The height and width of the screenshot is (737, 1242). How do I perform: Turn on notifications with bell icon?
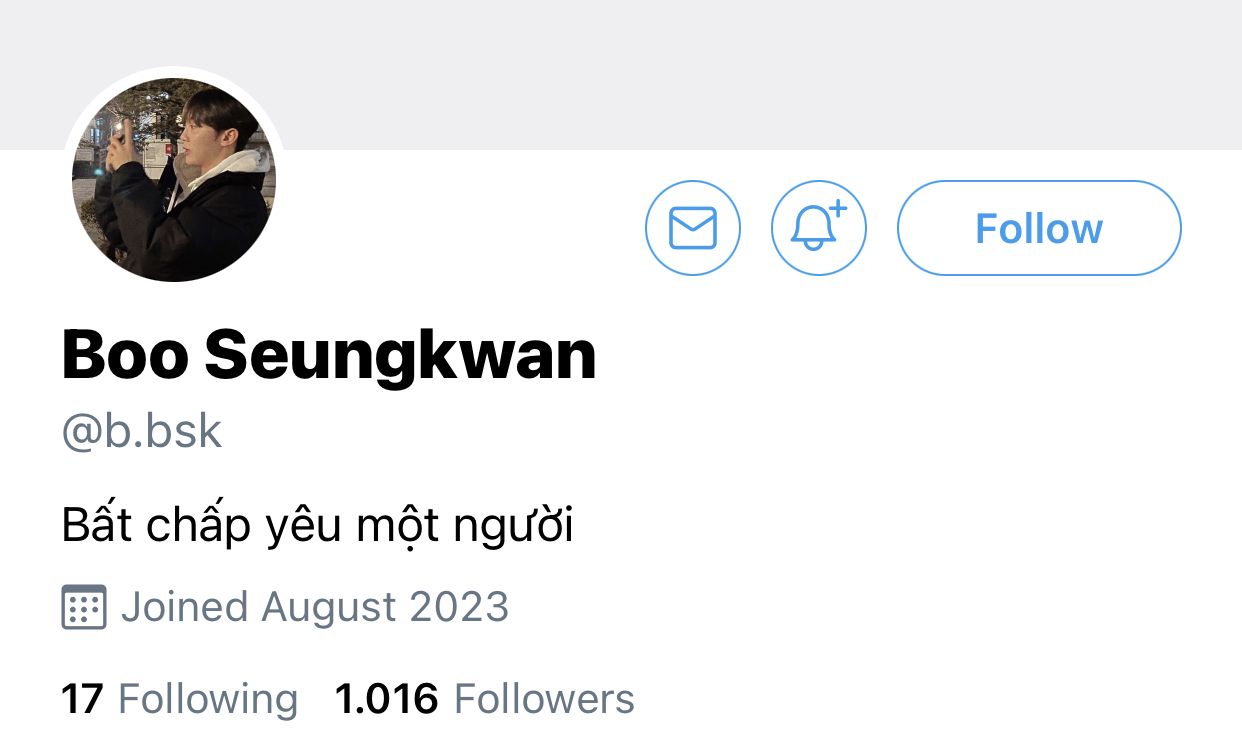pyautogui.click(x=819, y=228)
